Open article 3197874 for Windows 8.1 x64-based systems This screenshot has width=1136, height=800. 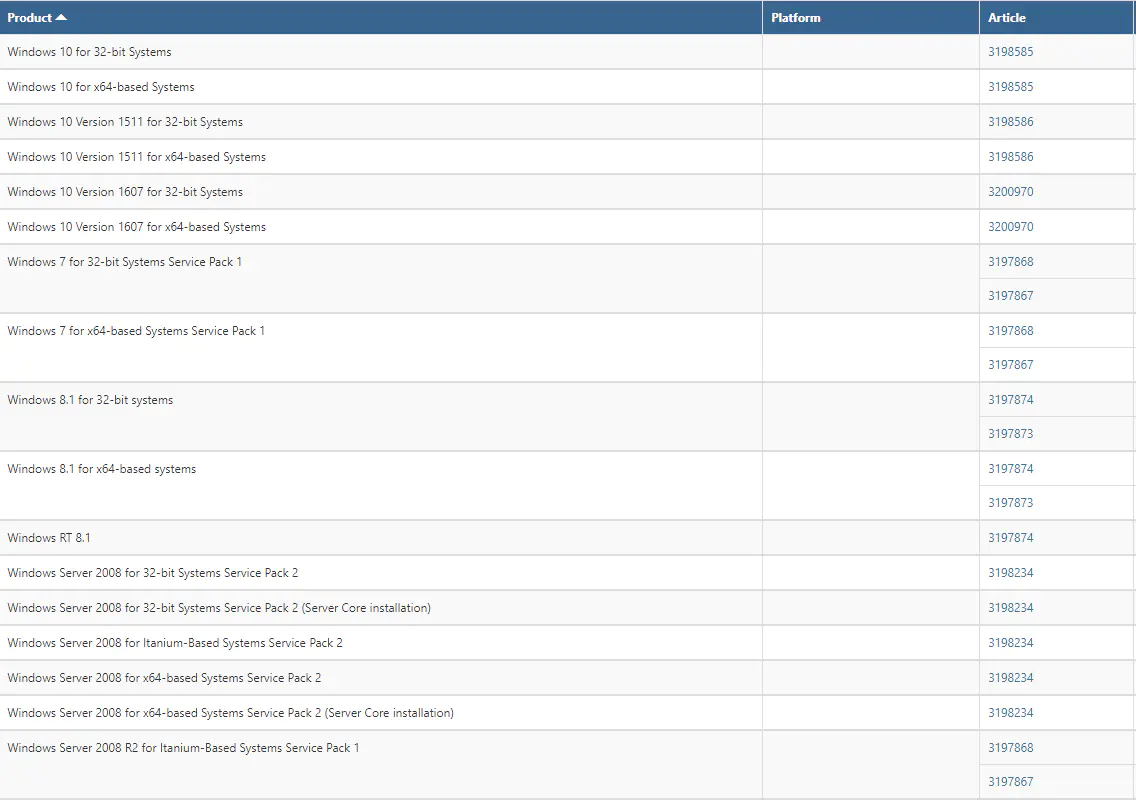click(1011, 469)
